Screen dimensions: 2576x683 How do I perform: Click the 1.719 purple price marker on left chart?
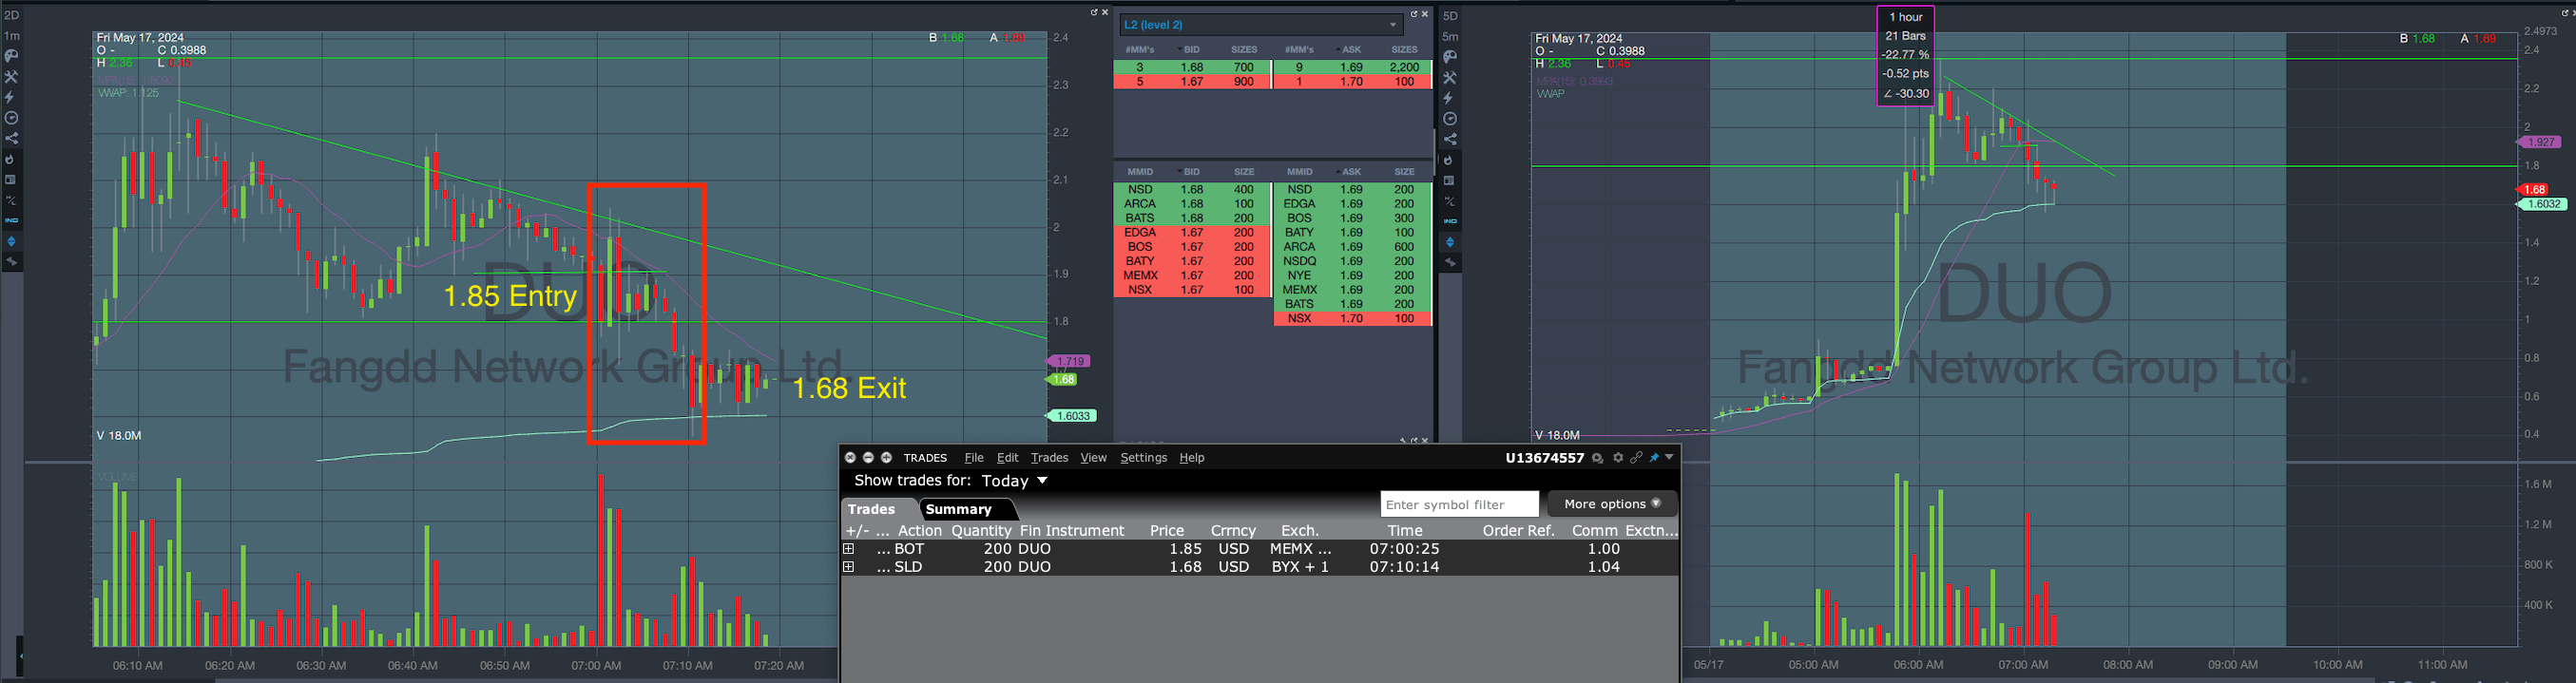pos(1069,361)
